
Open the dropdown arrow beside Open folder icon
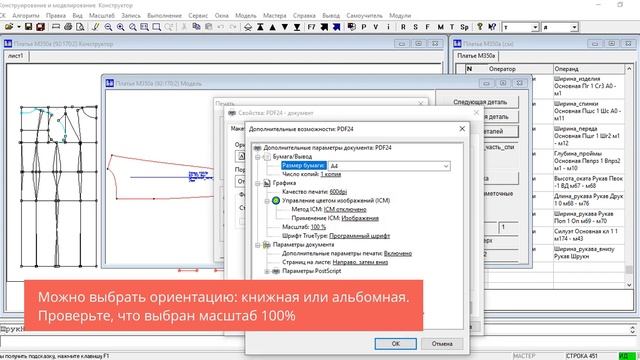tap(19, 27)
